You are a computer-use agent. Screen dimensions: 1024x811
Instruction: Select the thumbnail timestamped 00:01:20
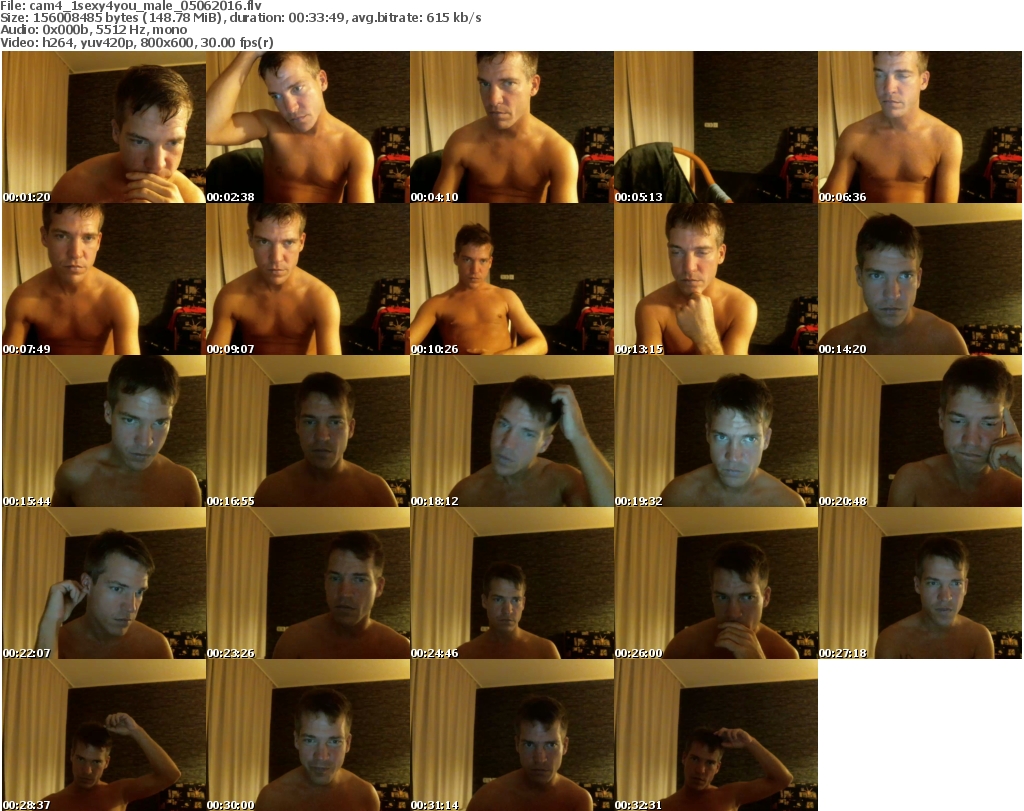click(x=104, y=127)
